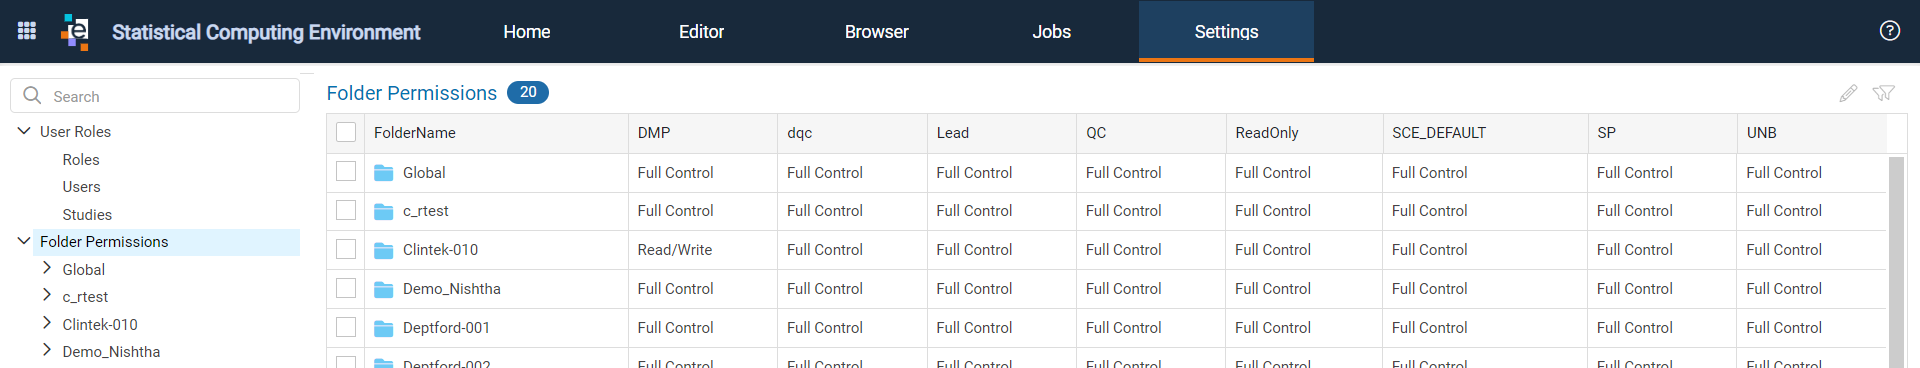
Task: Click the Statistical Computing Environment logo
Action: click(75, 31)
